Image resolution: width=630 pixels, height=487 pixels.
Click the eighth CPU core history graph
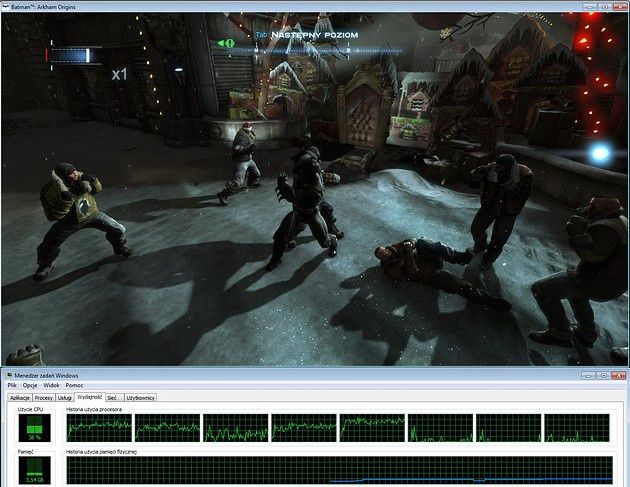pyautogui.click(x=577, y=428)
